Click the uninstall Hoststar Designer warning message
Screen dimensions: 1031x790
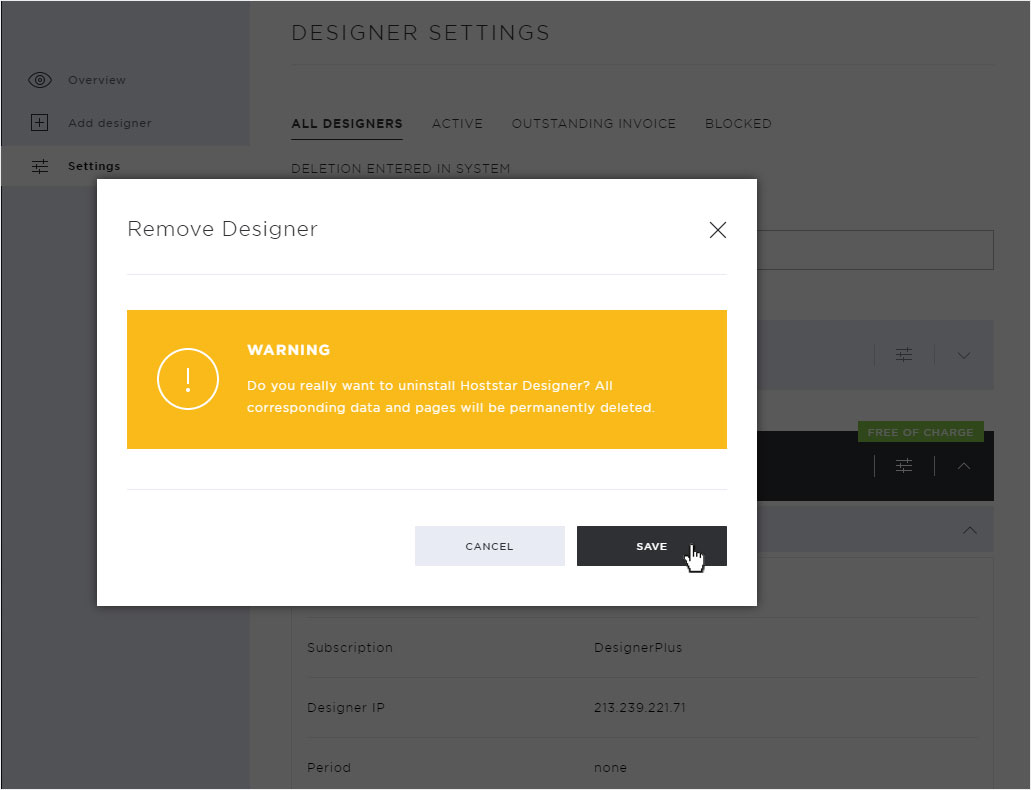coord(451,397)
